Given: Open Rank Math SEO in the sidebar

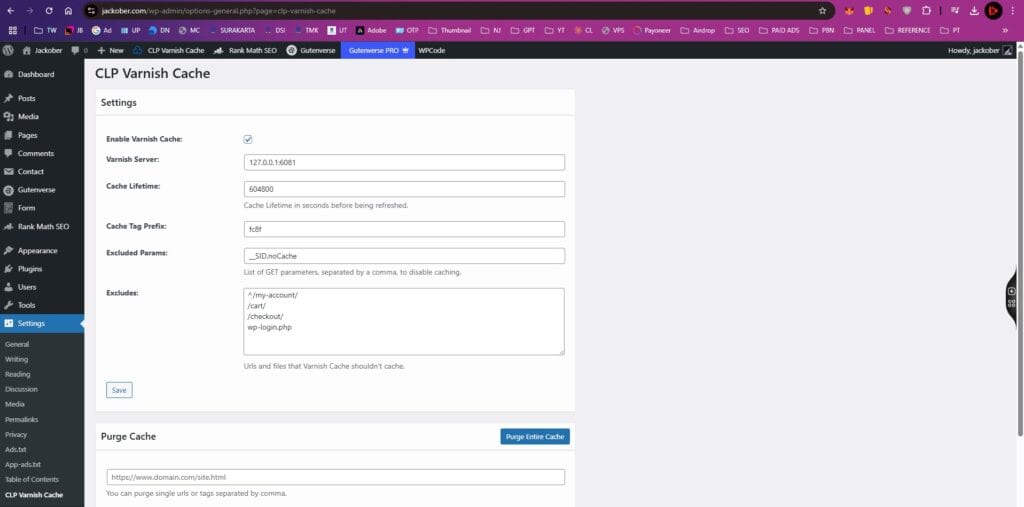Looking at the screenshot, I should coord(42,227).
